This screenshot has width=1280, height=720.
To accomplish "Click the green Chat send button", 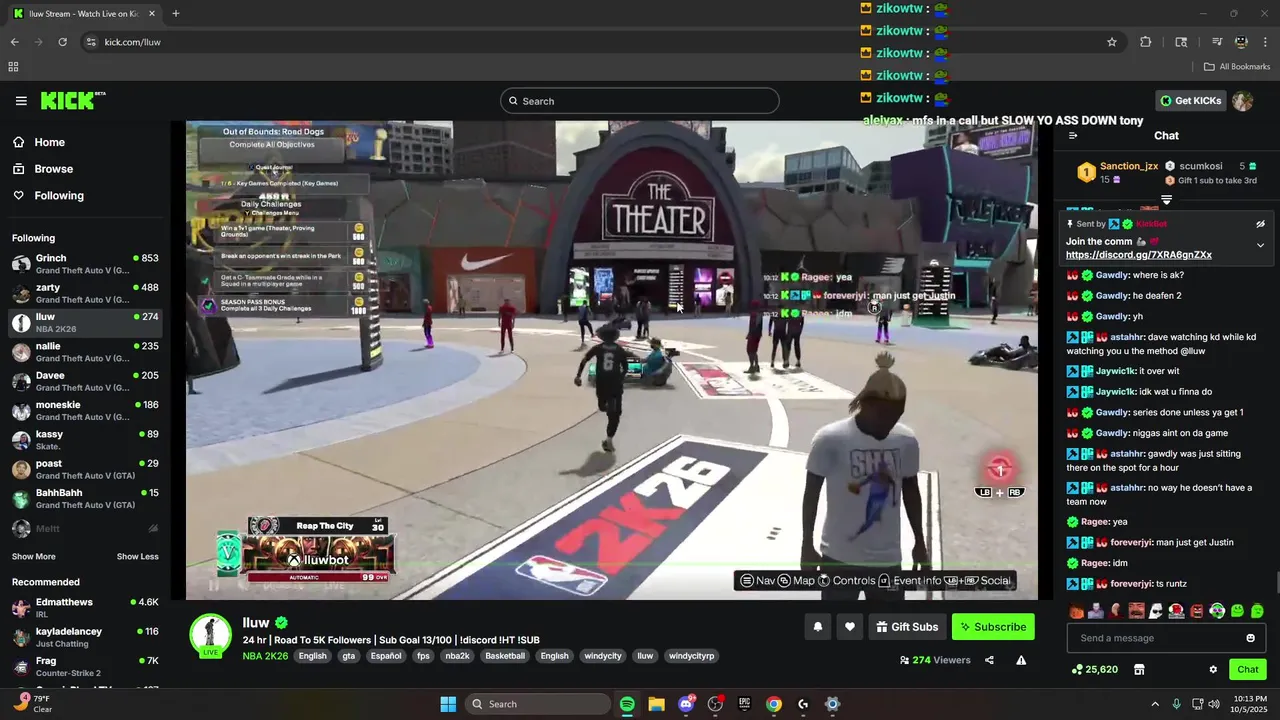I will 1248,669.
